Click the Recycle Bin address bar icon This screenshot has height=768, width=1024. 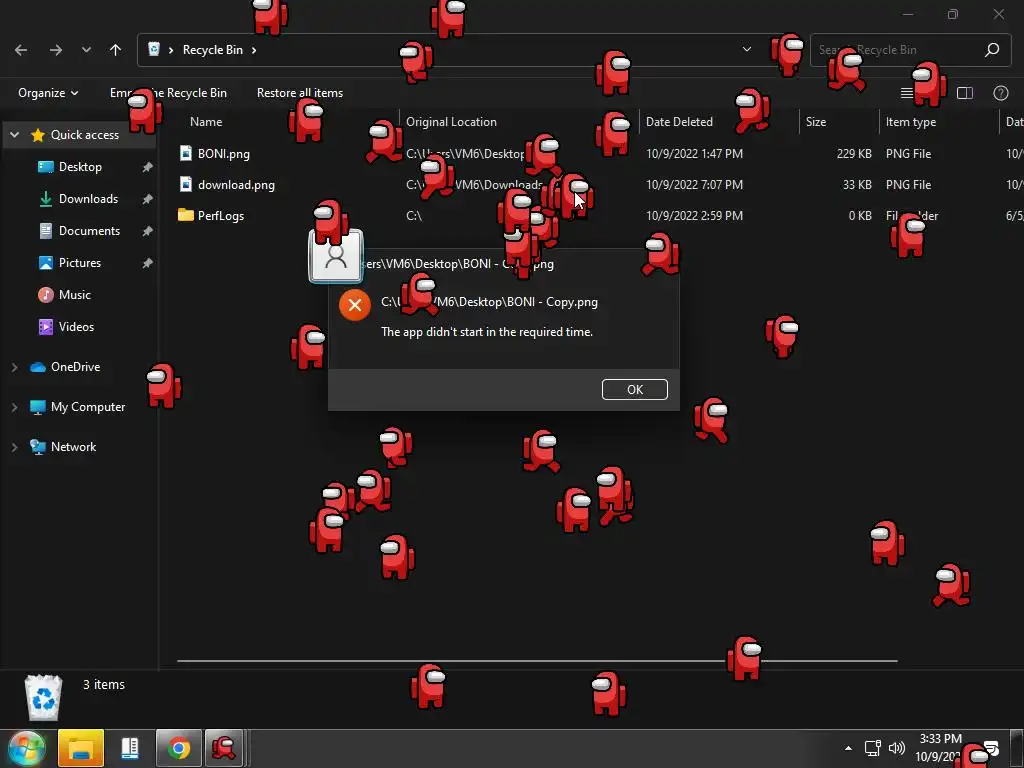[x=154, y=50]
